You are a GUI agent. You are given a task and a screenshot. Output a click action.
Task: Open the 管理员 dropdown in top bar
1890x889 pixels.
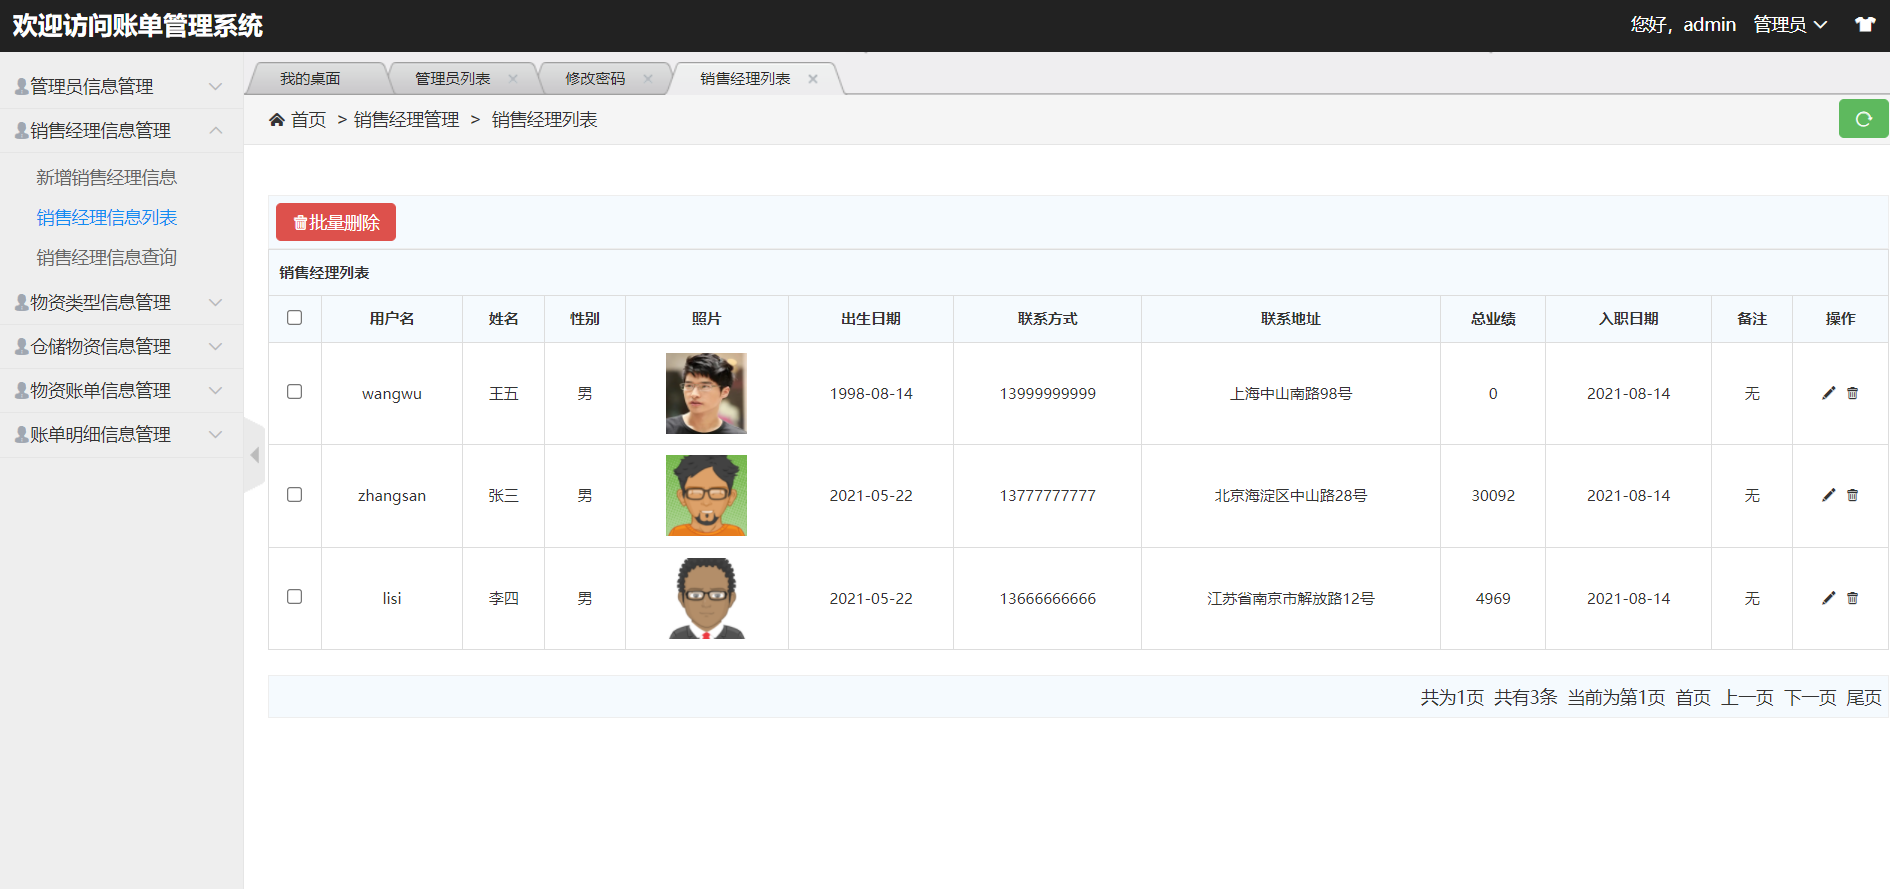pyautogui.click(x=1790, y=25)
